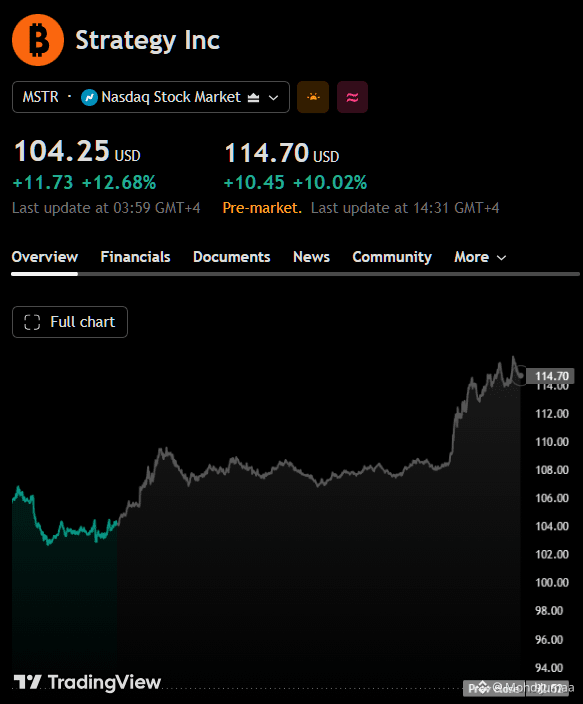Viewport: 583px width, 704px height.
Task: Click the orange Bitcoin logo icon
Action: coord(38,40)
